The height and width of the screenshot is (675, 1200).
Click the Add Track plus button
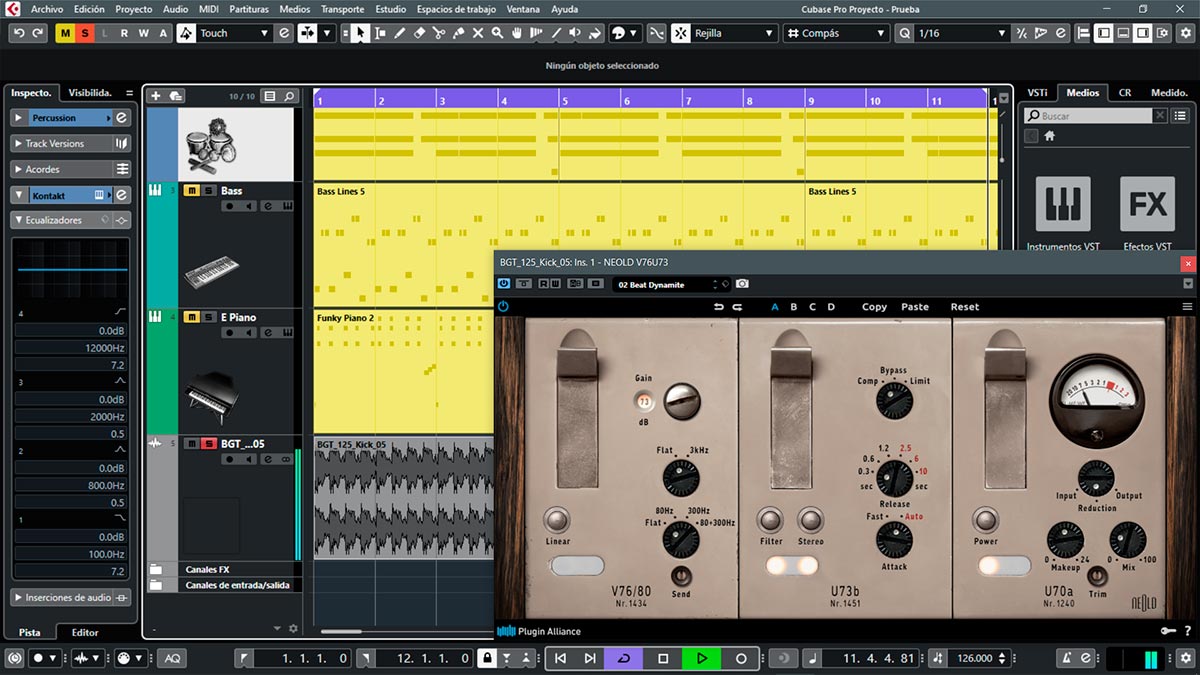[x=155, y=96]
